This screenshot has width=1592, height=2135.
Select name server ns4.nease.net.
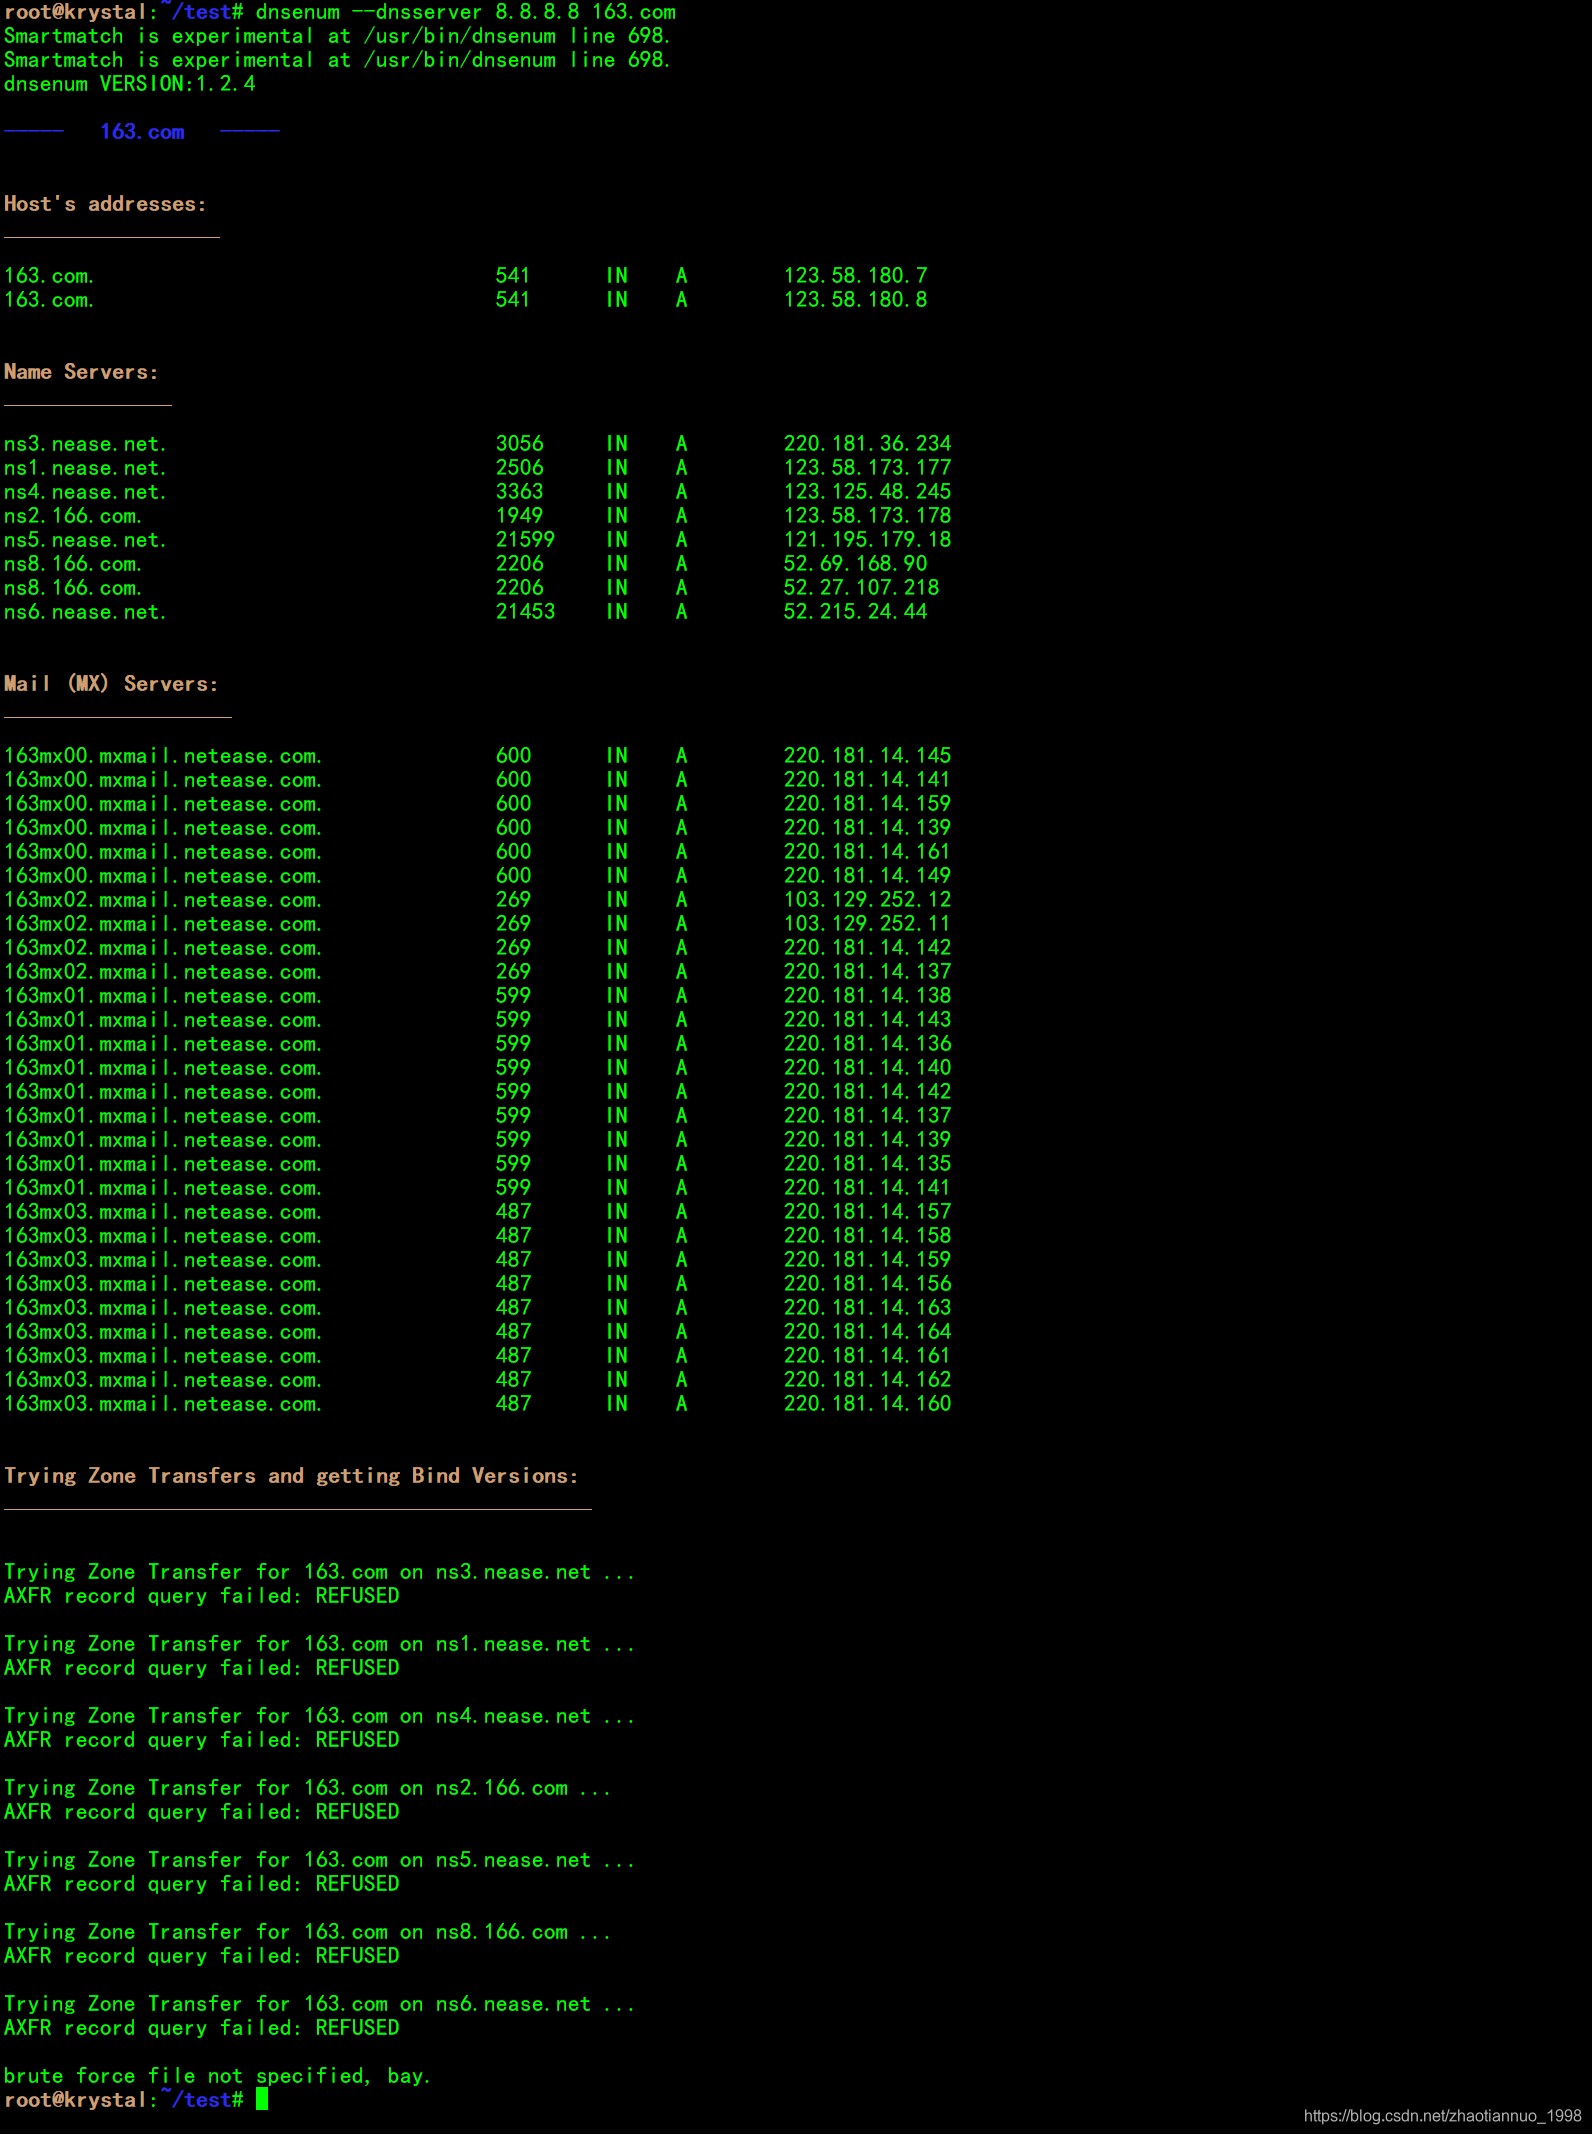pos(85,492)
